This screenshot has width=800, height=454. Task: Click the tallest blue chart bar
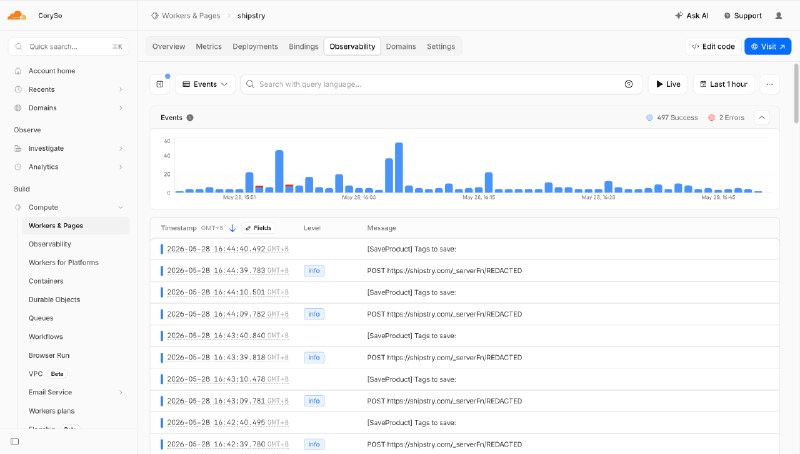399,168
